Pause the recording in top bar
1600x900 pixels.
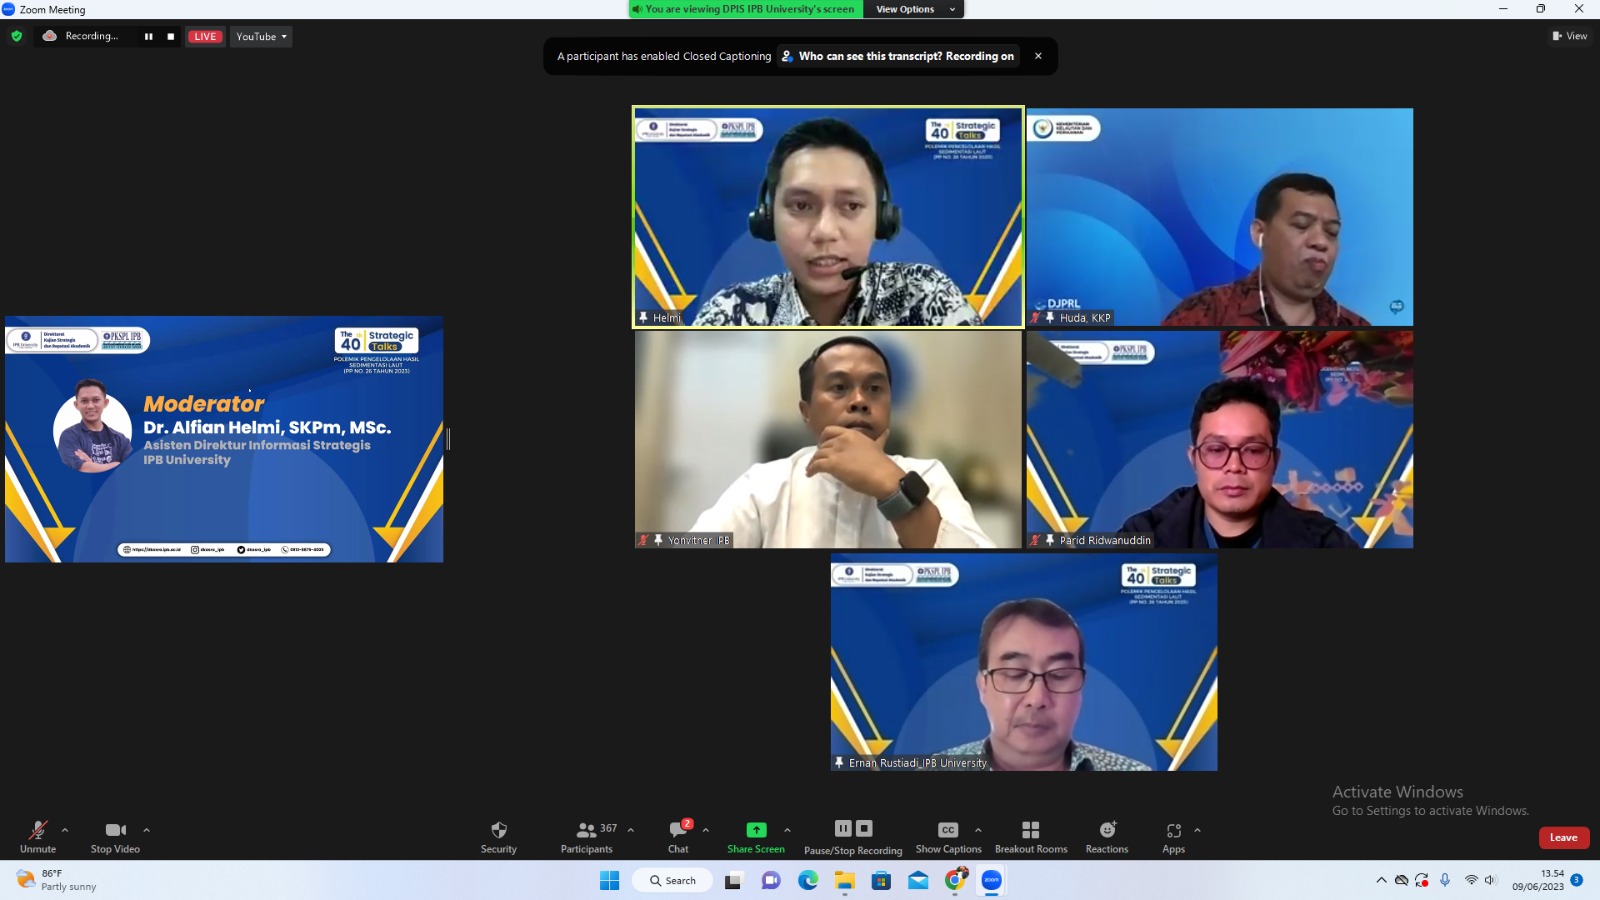[x=149, y=37]
